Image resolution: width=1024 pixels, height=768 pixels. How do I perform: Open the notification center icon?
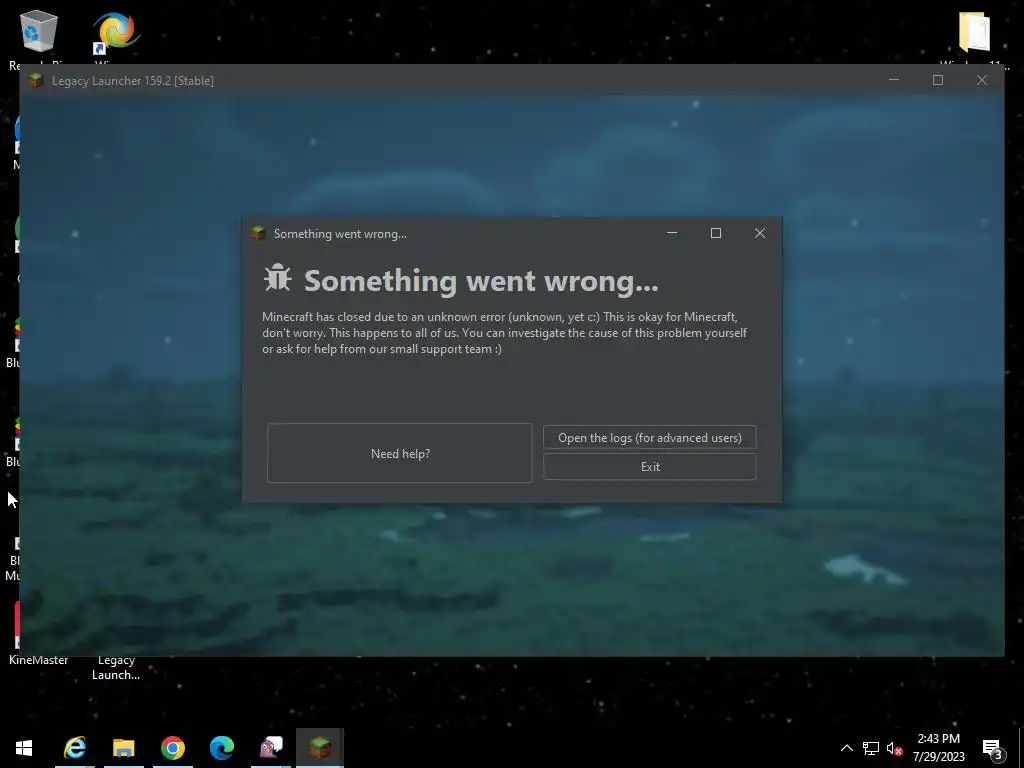[x=992, y=748]
